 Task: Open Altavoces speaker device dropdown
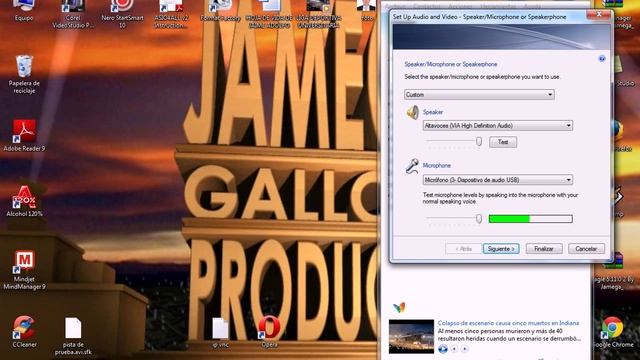point(498,126)
